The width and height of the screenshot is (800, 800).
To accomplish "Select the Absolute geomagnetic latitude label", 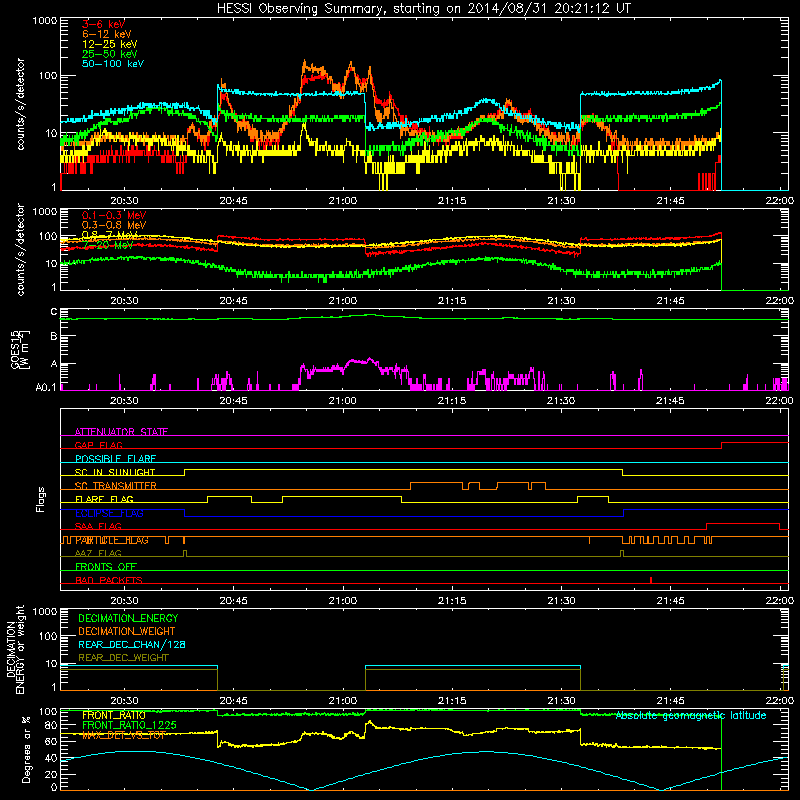I will (691, 715).
